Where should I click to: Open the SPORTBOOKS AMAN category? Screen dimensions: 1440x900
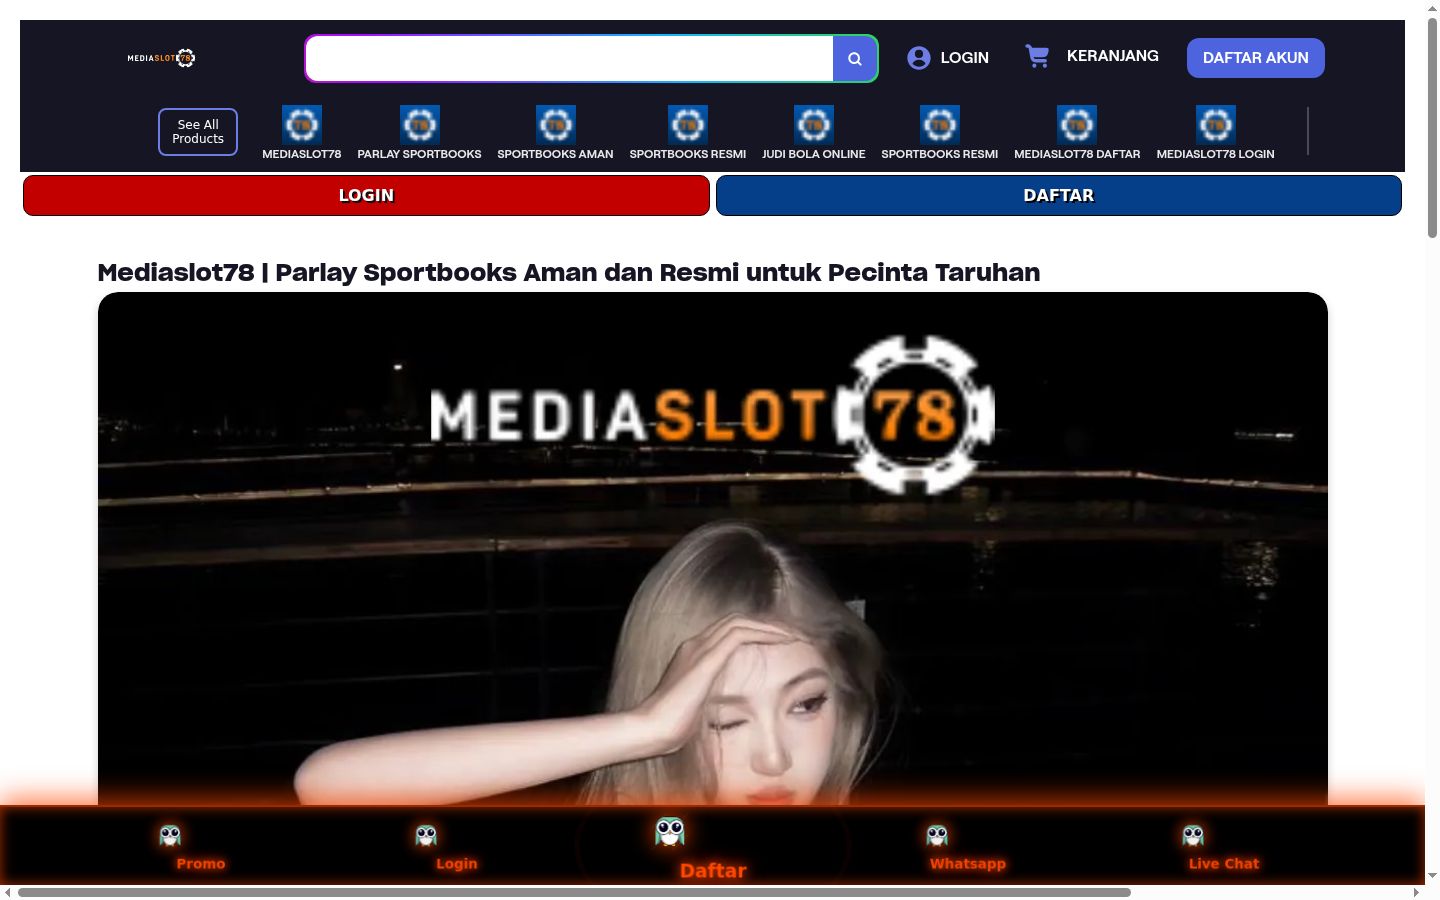coord(555,133)
